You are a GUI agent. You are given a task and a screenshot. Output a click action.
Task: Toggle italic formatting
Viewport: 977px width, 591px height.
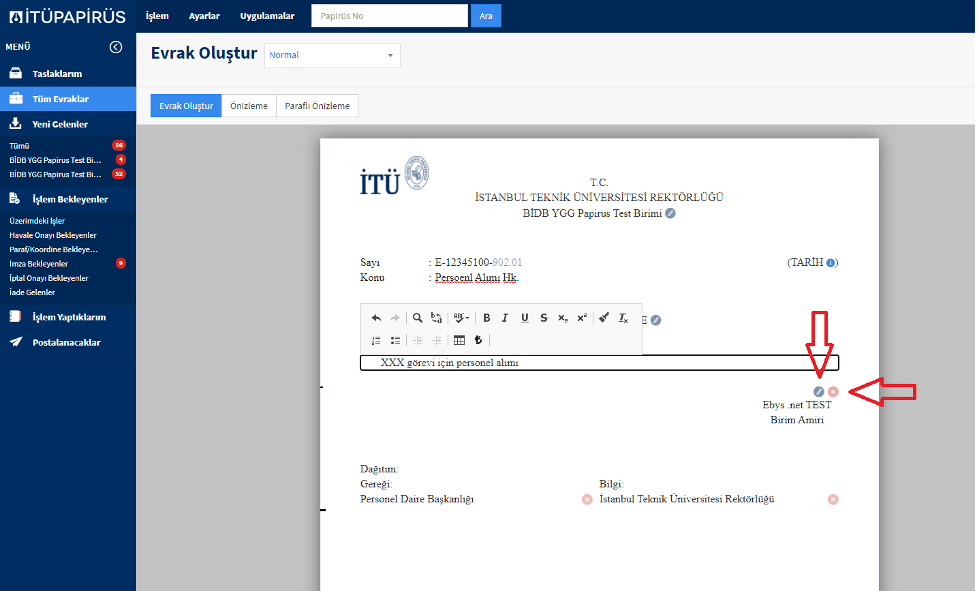pos(505,318)
